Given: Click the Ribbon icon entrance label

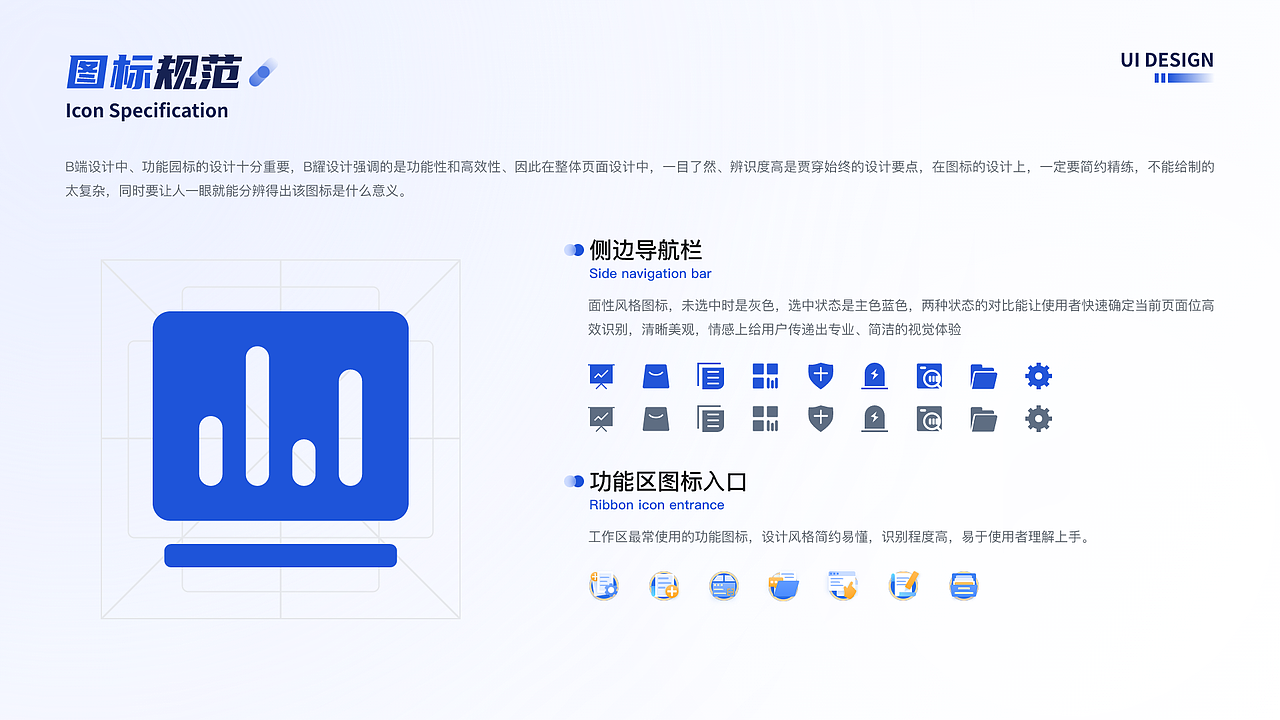Looking at the screenshot, I should pyautogui.click(x=657, y=505).
